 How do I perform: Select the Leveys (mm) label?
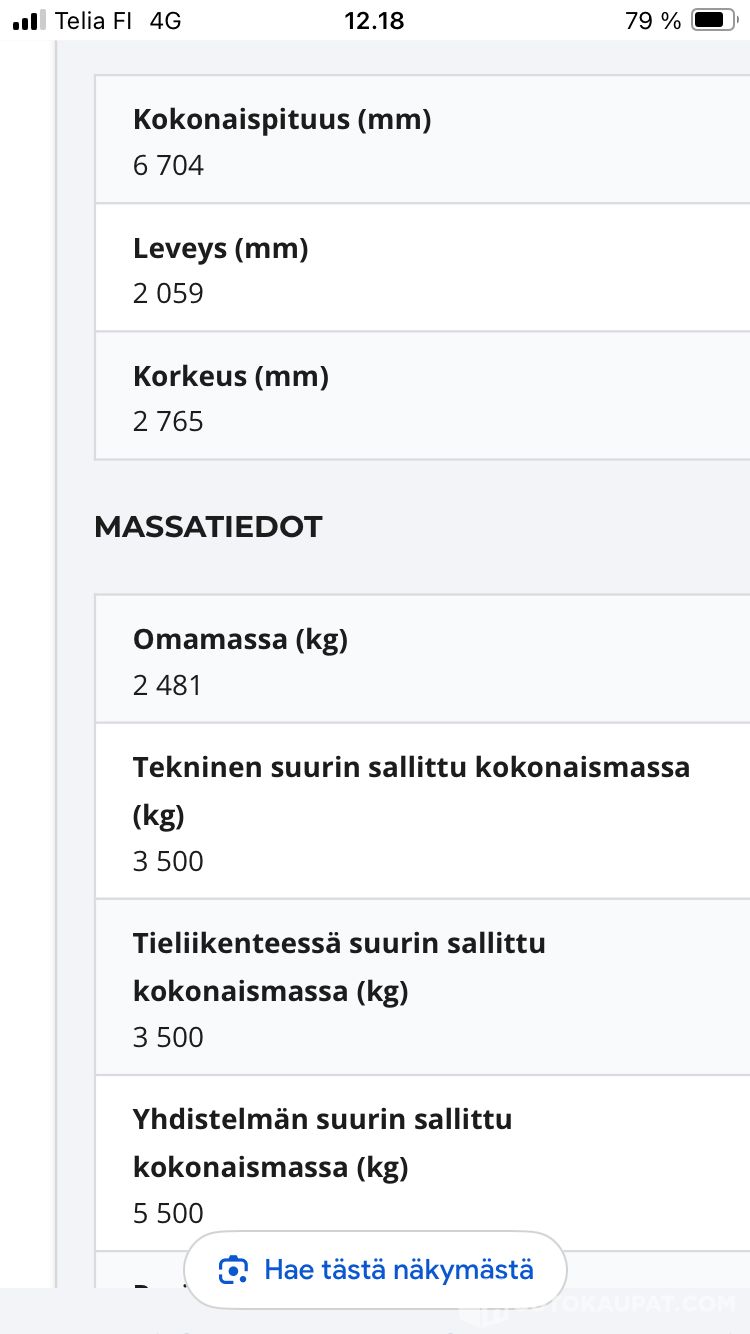point(220,248)
